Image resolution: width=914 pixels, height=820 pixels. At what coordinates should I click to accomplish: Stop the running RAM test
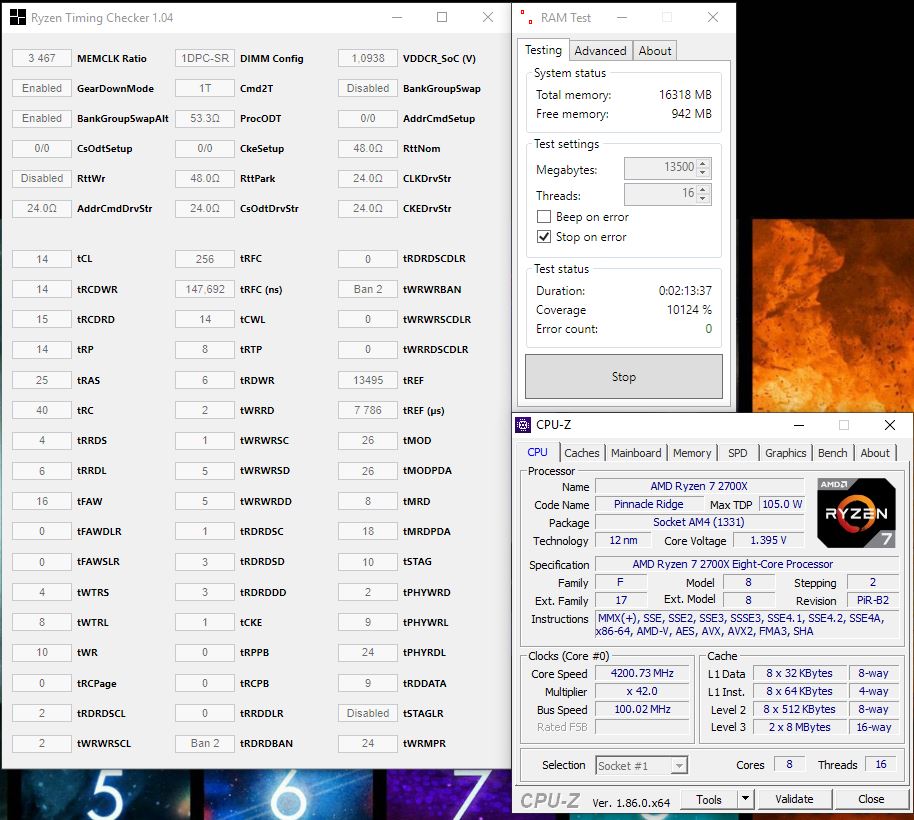[624, 376]
